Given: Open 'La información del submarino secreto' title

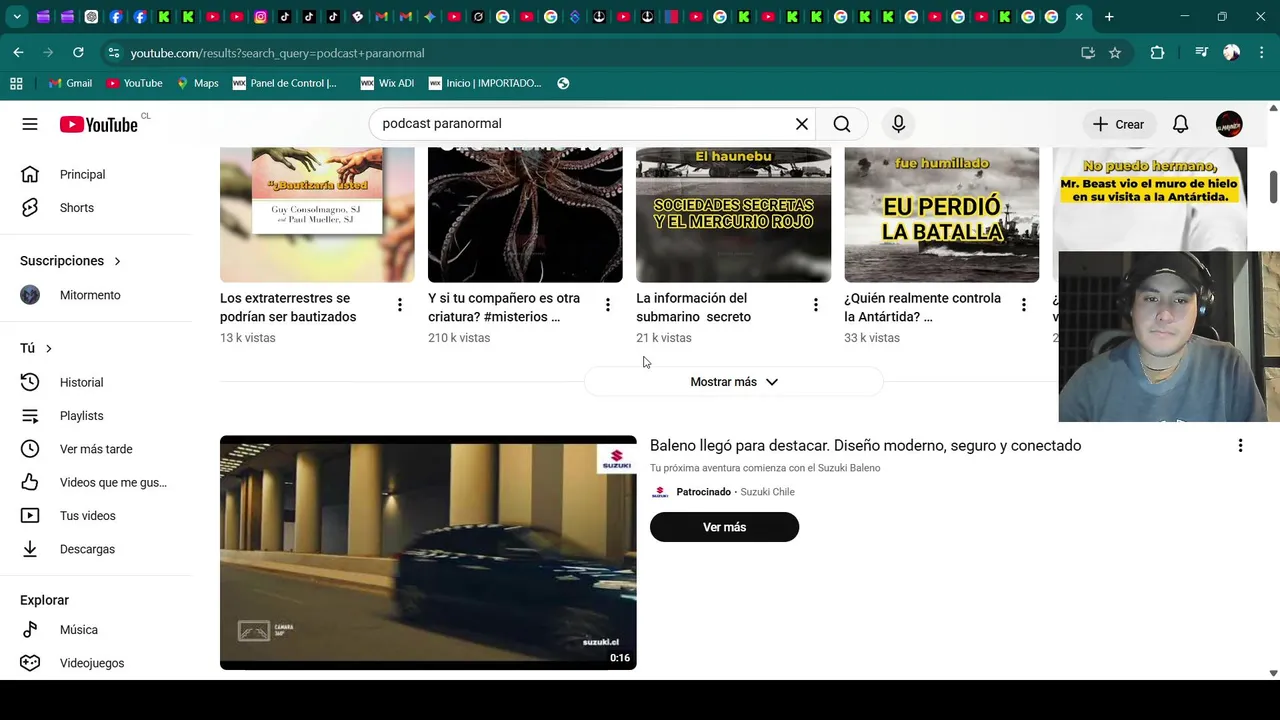Looking at the screenshot, I should coord(693,307).
